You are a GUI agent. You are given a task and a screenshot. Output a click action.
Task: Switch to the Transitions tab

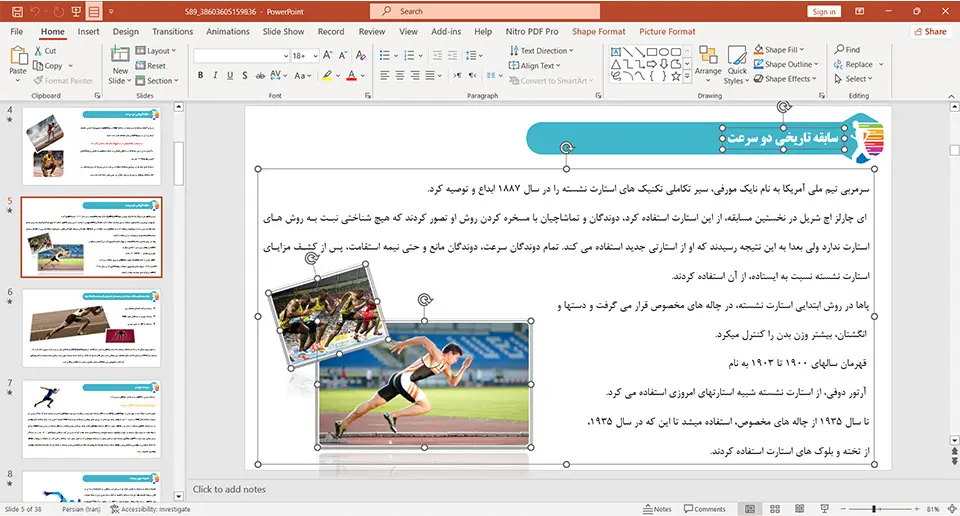173,31
